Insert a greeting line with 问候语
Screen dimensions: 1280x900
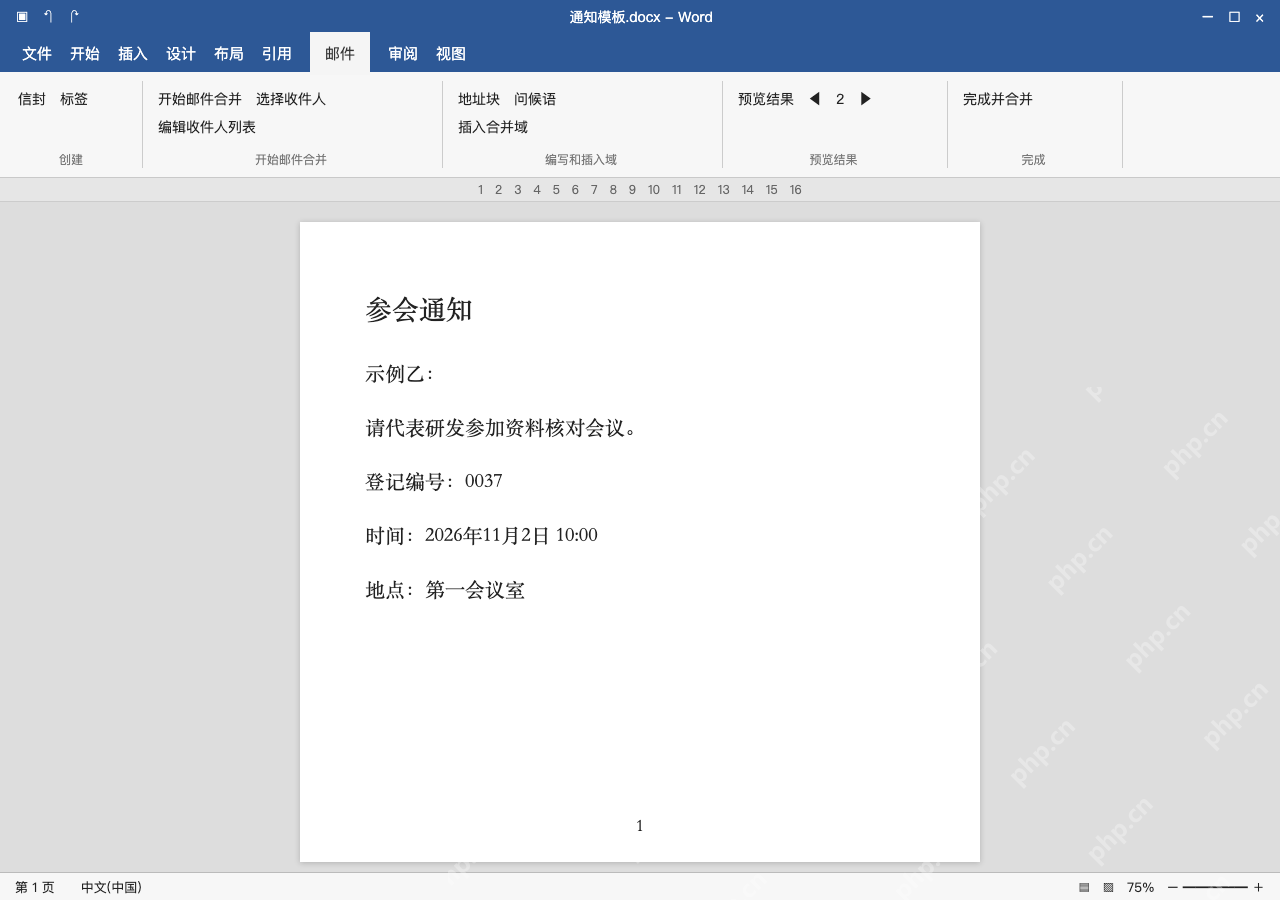(535, 99)
